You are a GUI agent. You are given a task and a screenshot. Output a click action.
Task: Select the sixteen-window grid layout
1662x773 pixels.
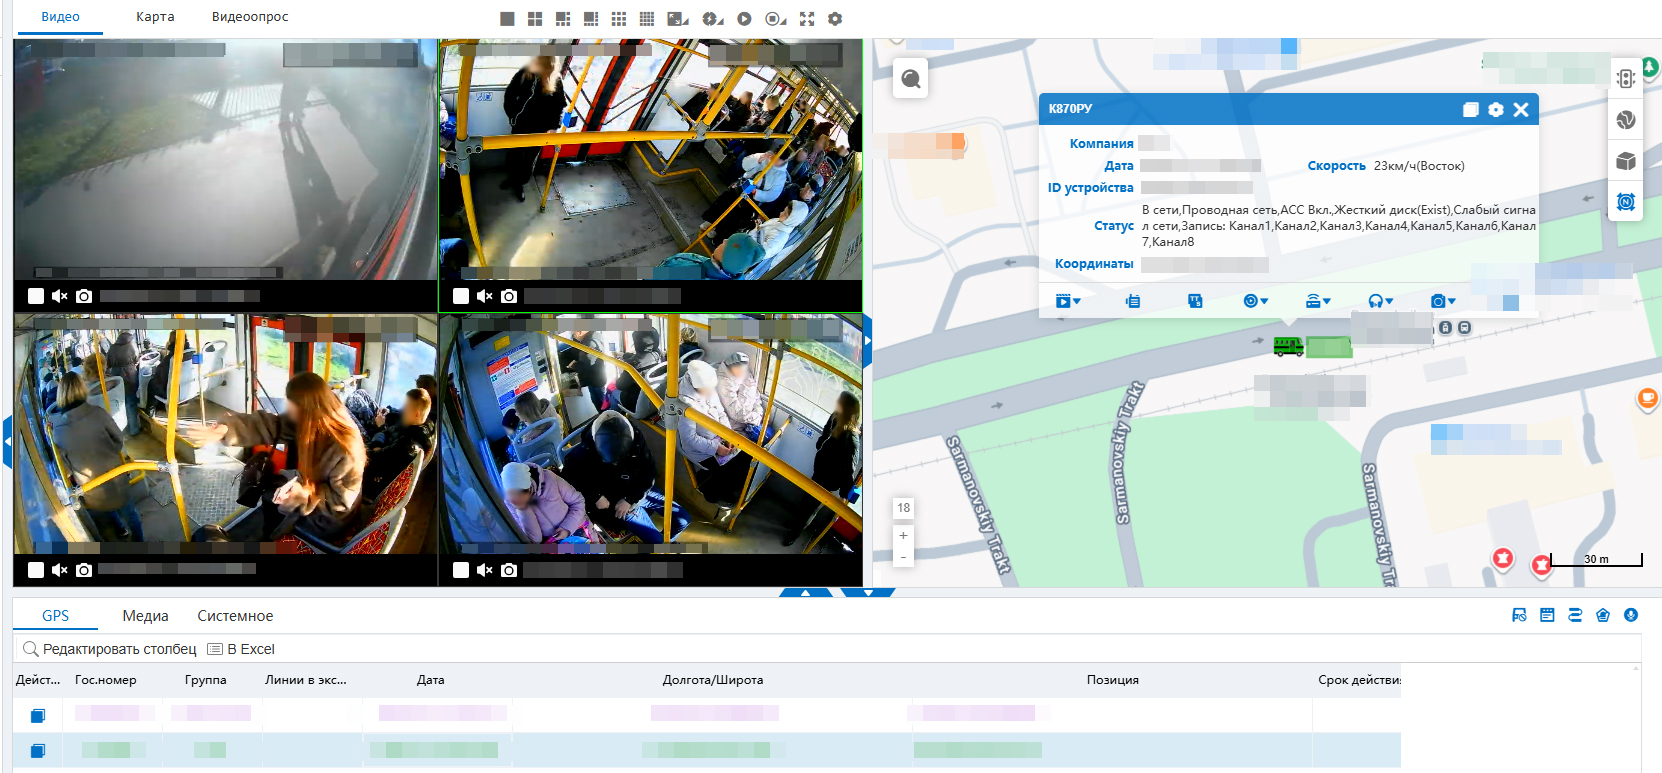[x=647, y=19]
